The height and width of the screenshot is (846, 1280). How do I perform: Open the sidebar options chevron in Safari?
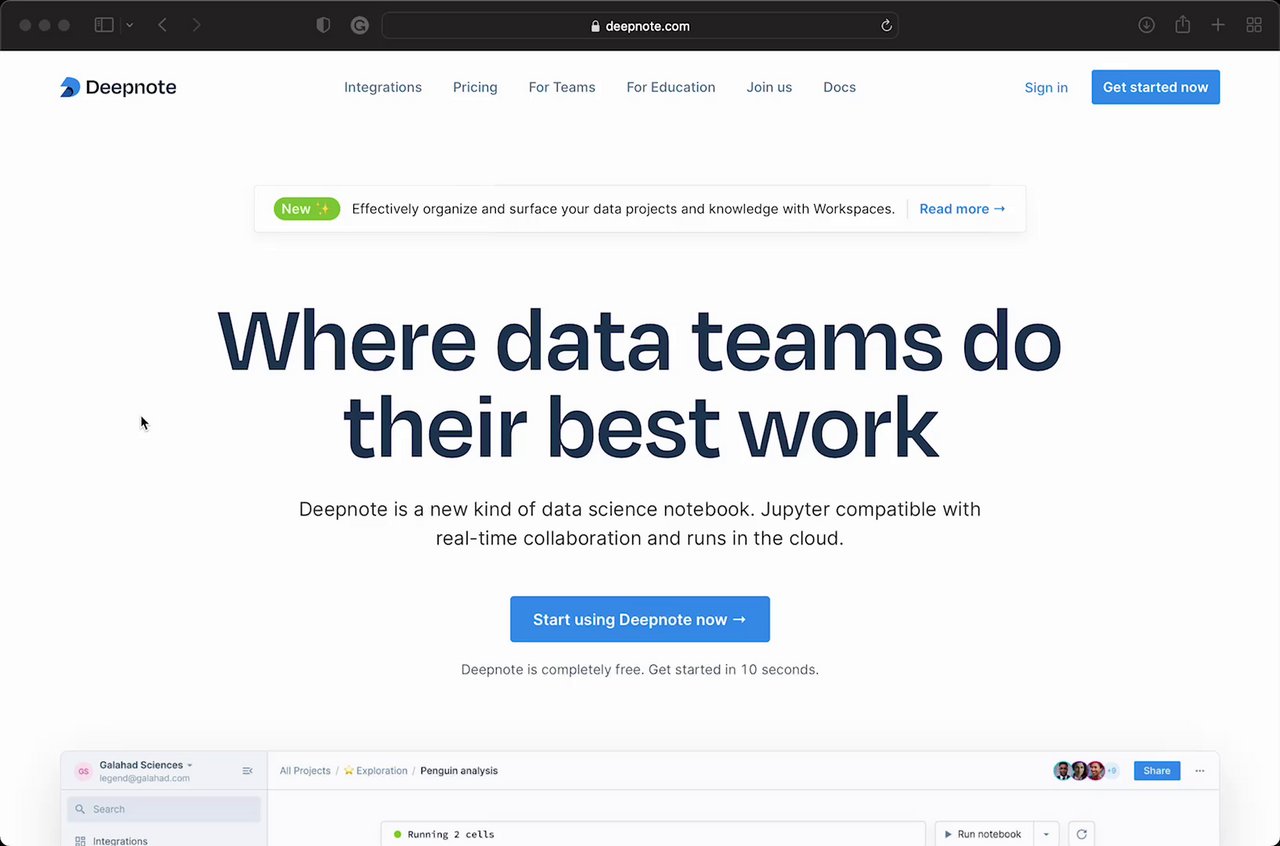click(130, 25)
